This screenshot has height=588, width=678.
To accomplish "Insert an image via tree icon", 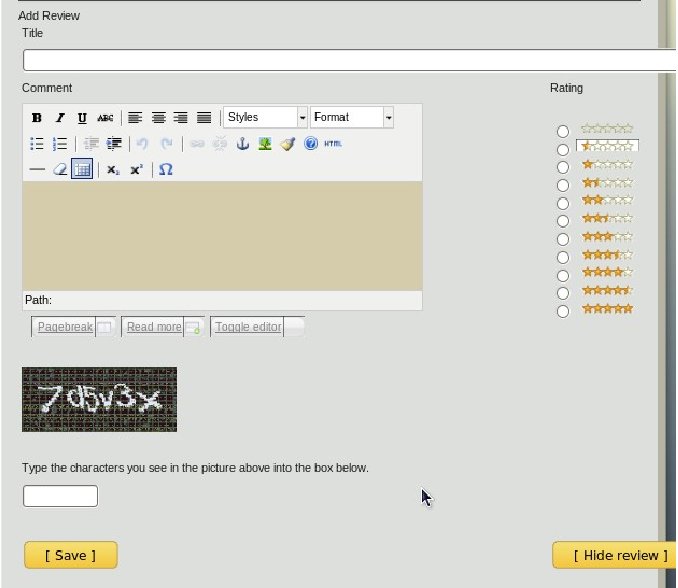I will point(265,144).
